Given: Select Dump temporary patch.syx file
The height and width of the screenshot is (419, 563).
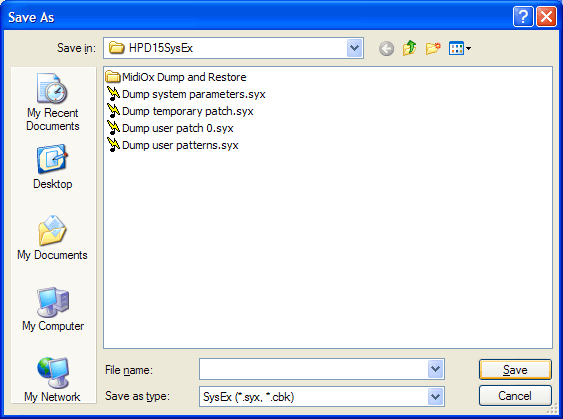Looking at the screenshot, I should coord(180,111).
